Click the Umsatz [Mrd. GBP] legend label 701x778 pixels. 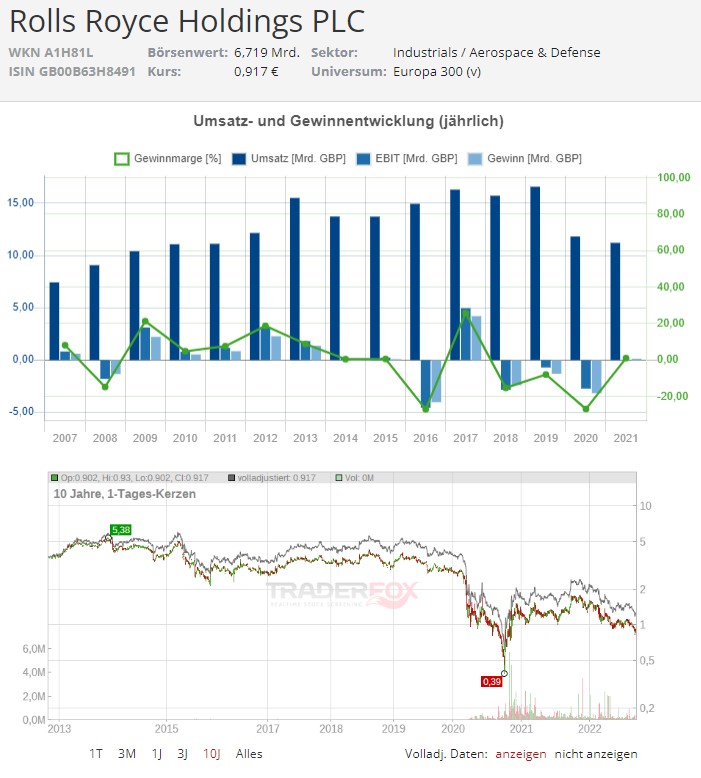click(298, 159)
